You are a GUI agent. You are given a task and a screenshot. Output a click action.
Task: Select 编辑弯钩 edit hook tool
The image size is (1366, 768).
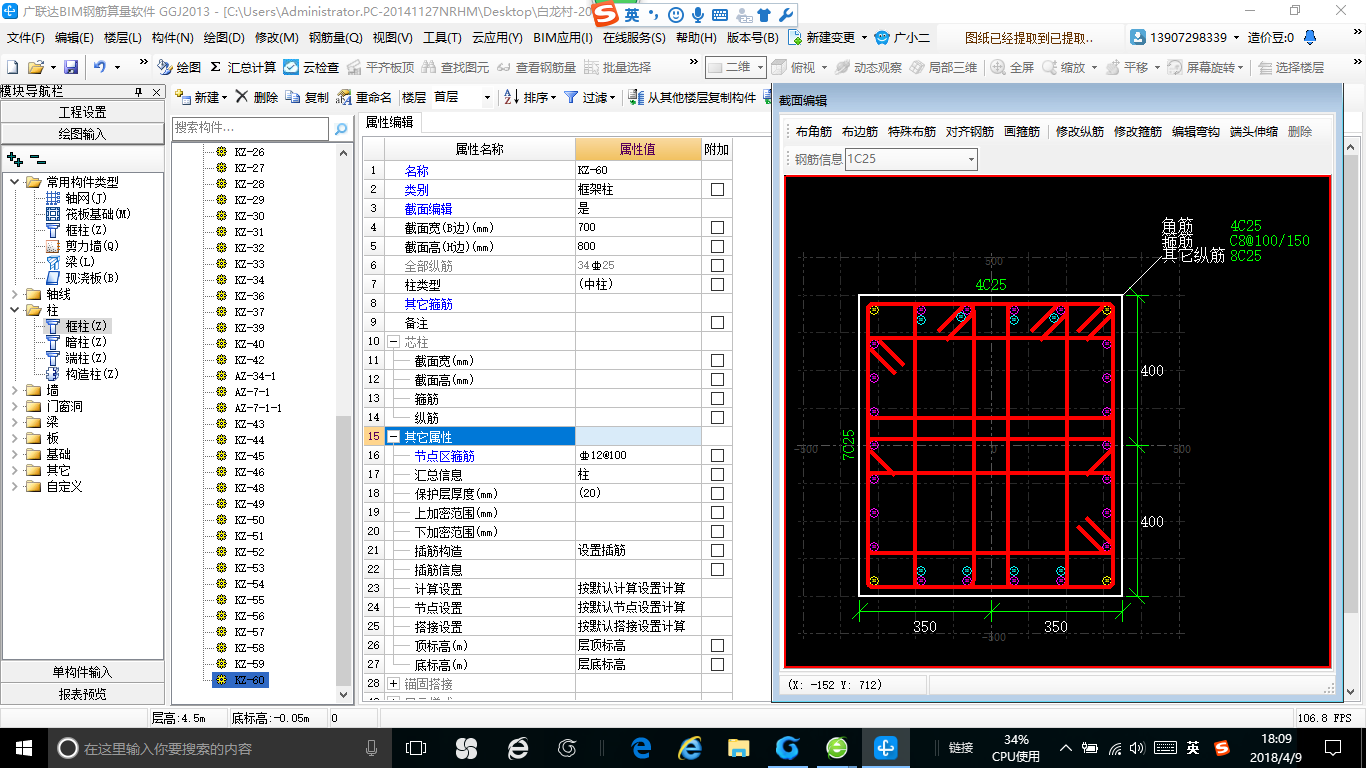tap(1196, 131)
